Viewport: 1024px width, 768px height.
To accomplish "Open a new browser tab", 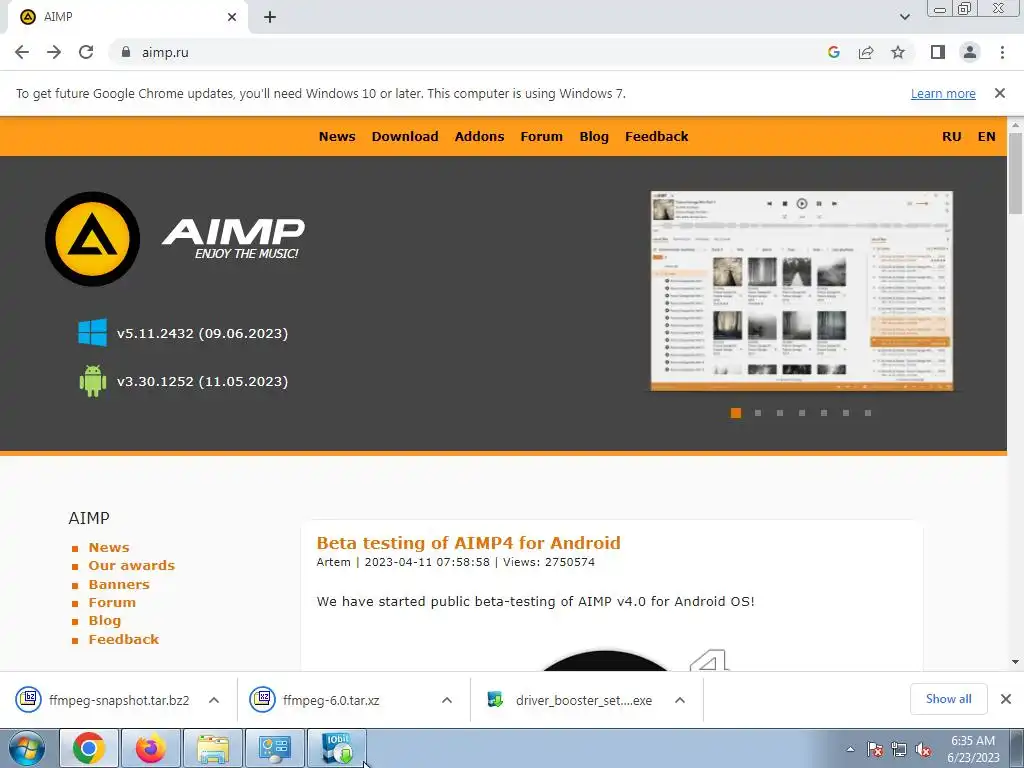I will pos(270,17).
